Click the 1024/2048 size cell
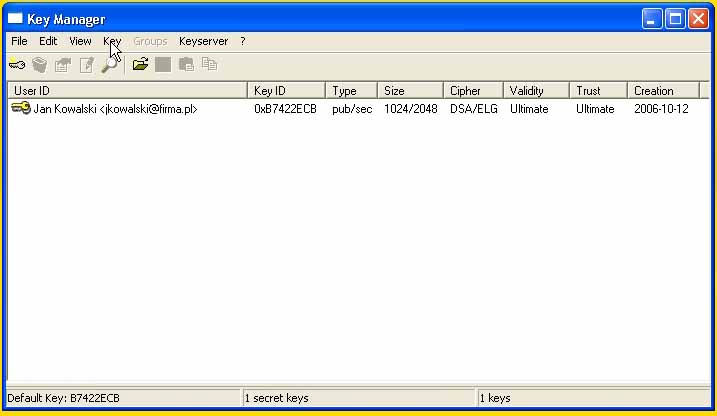The width and height of the screenshot is (717, 416). [411, 109]
